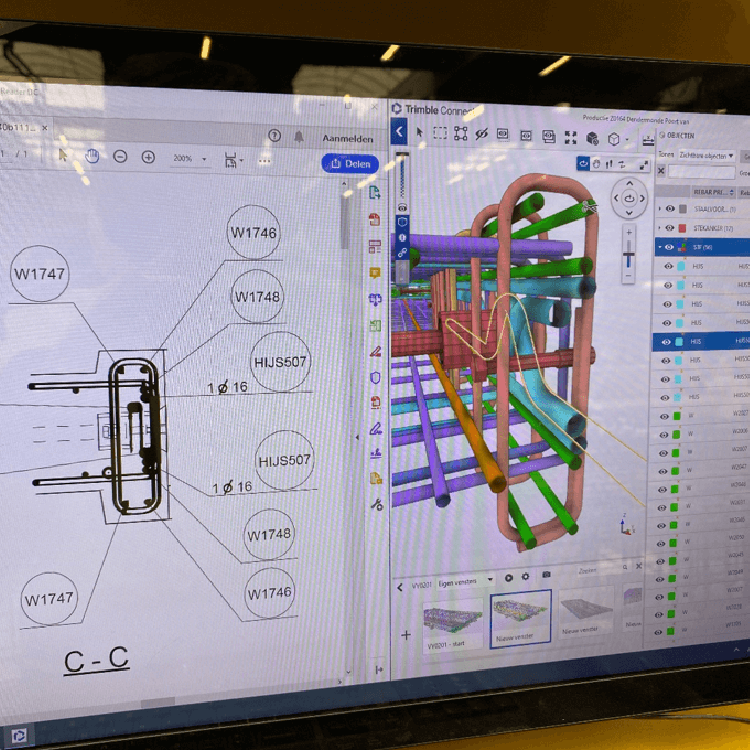Click the zoom in plus circle in PDF reader
This screenshot has height=750, width=750.
(x=148, y=157)
